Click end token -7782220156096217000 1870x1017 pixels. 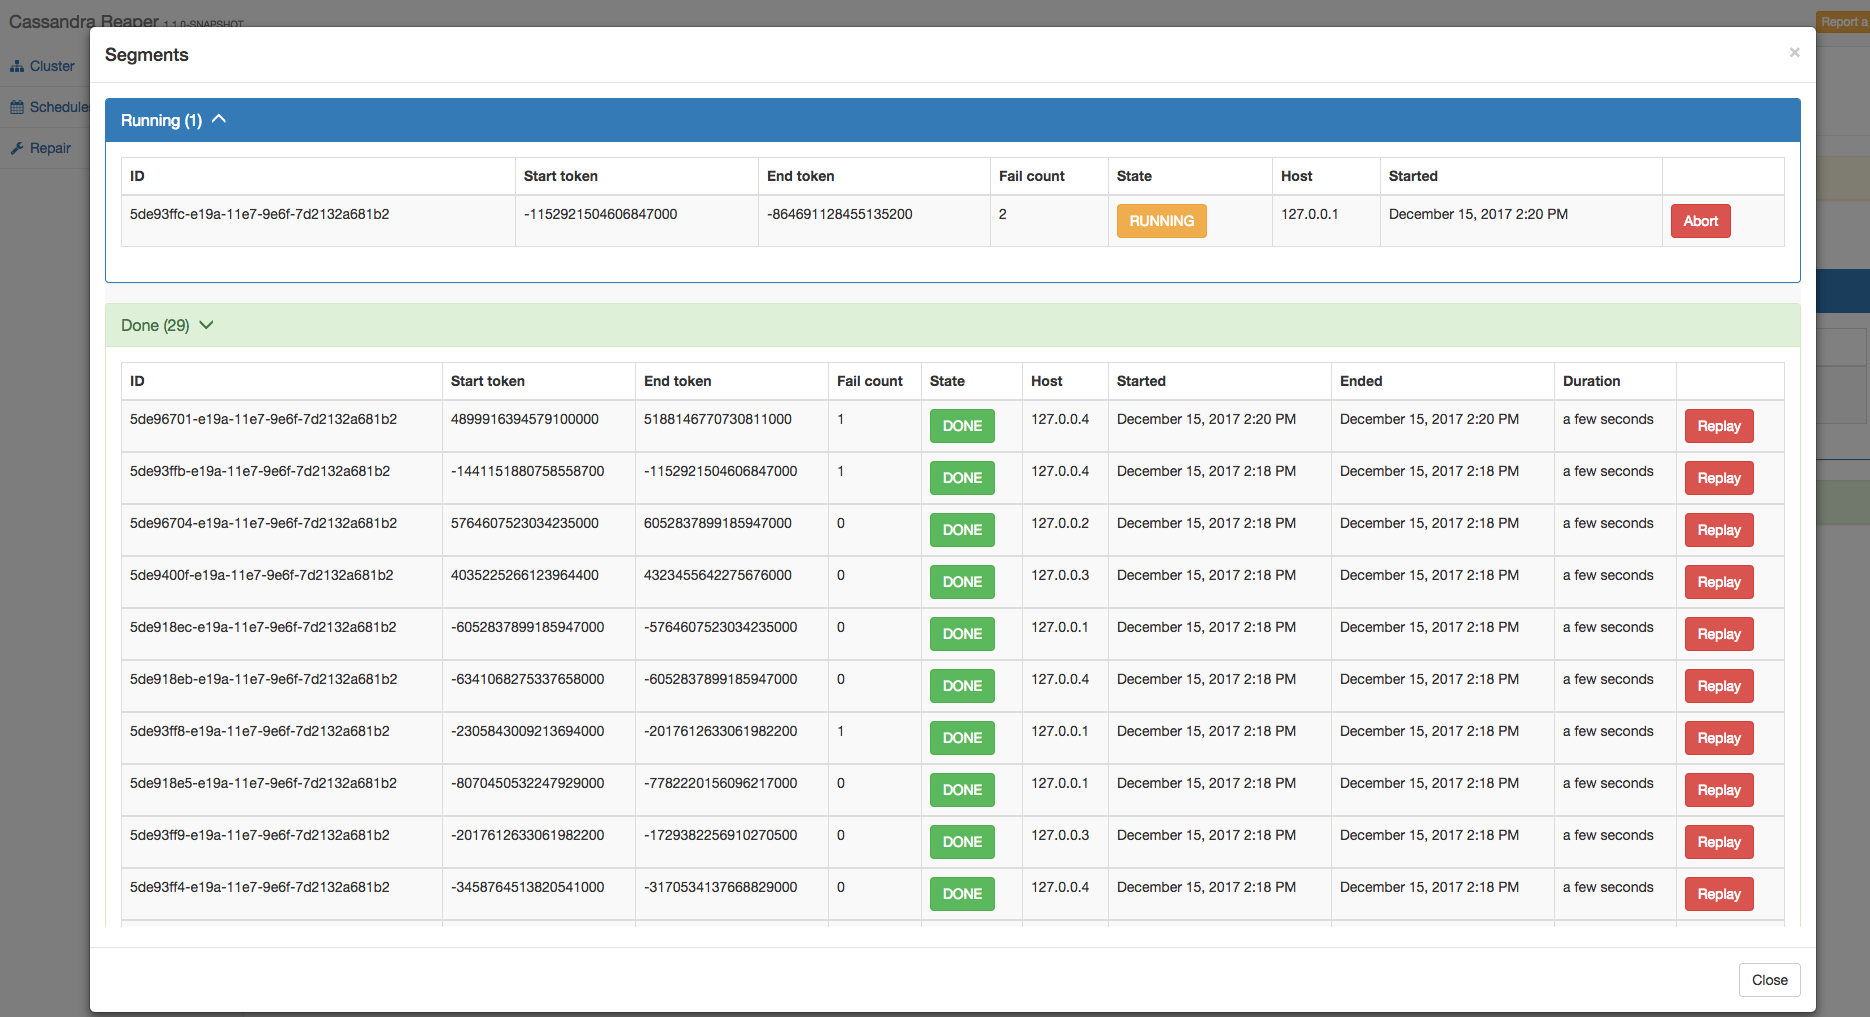[x=721, y=783]
